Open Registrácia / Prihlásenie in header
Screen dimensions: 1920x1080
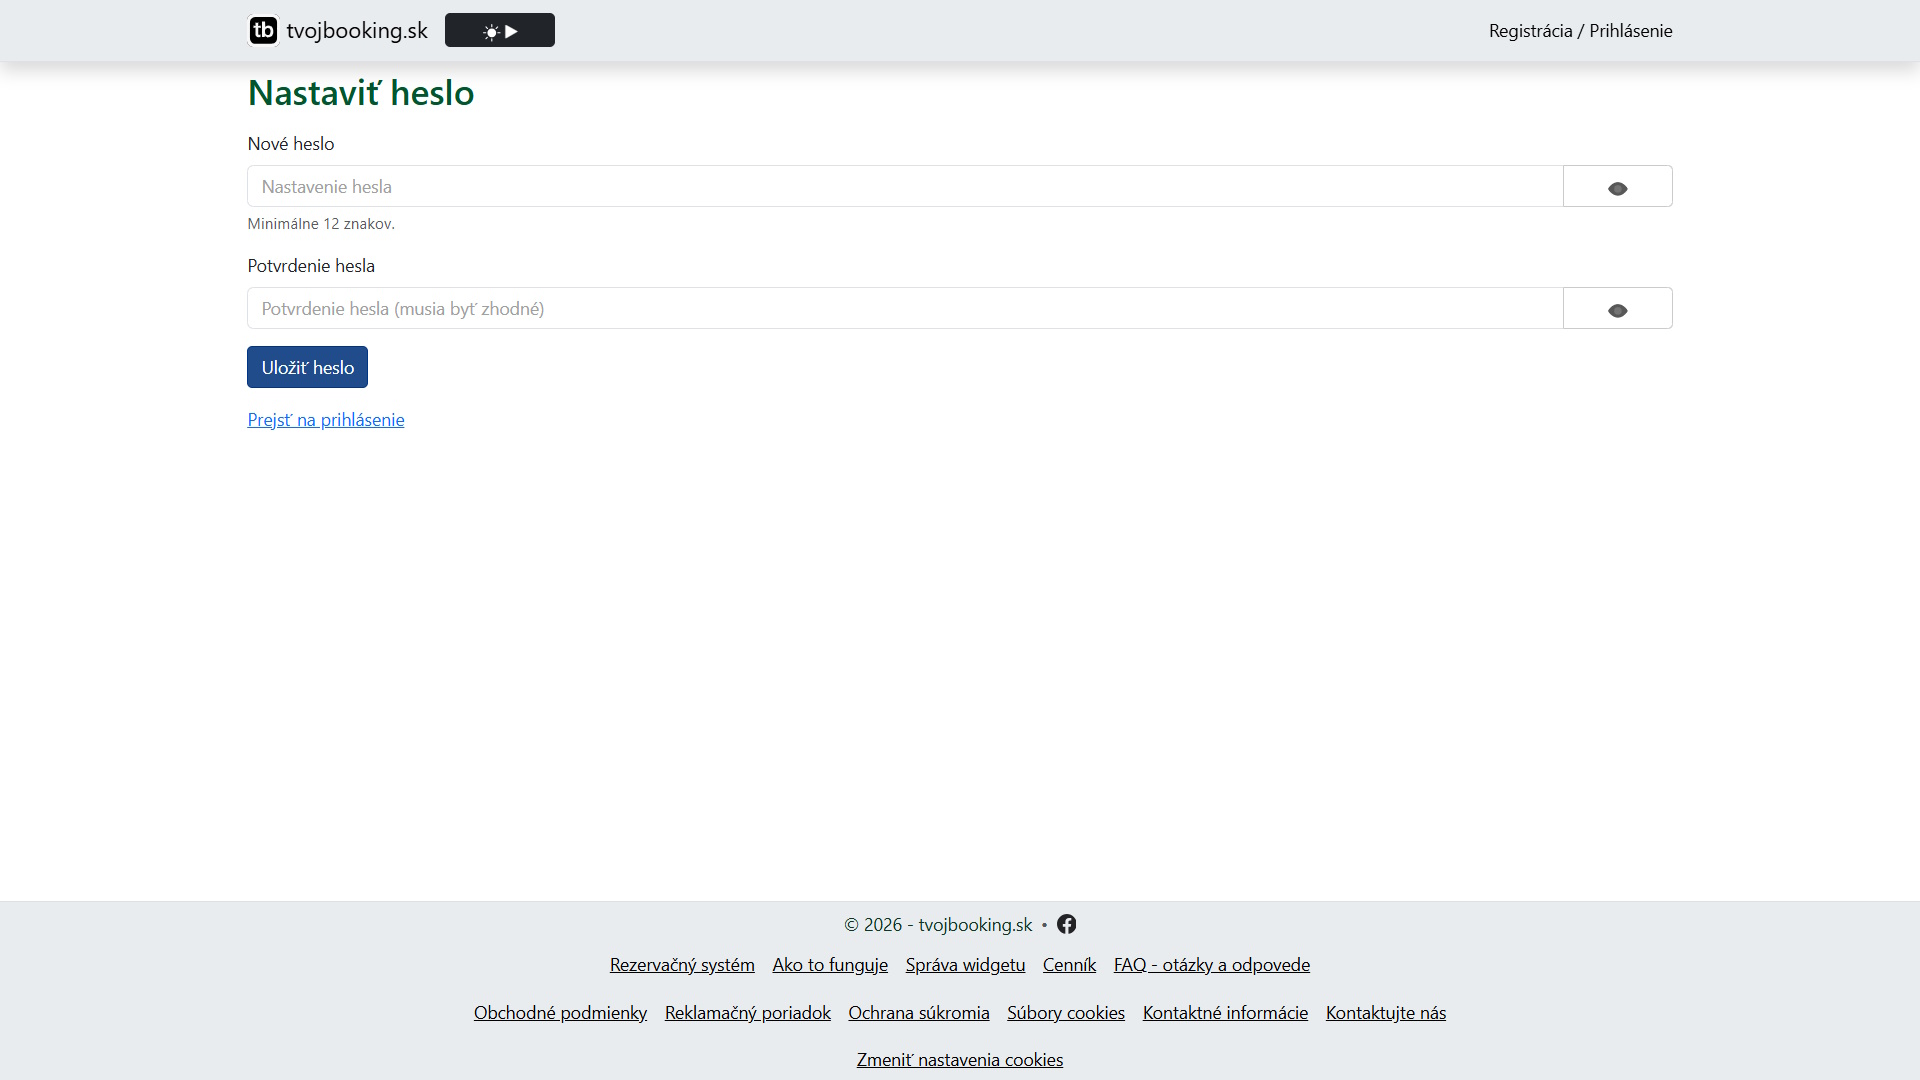point(1580,31)
